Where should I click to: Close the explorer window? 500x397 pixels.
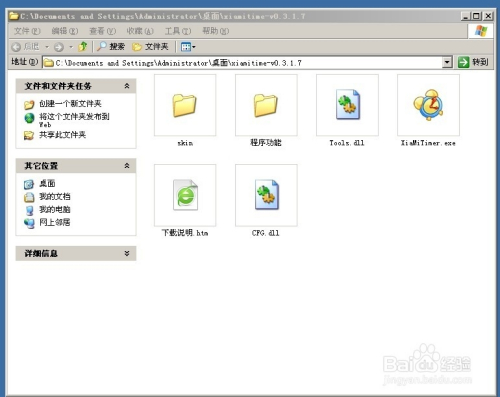click(x=488, y=16)
